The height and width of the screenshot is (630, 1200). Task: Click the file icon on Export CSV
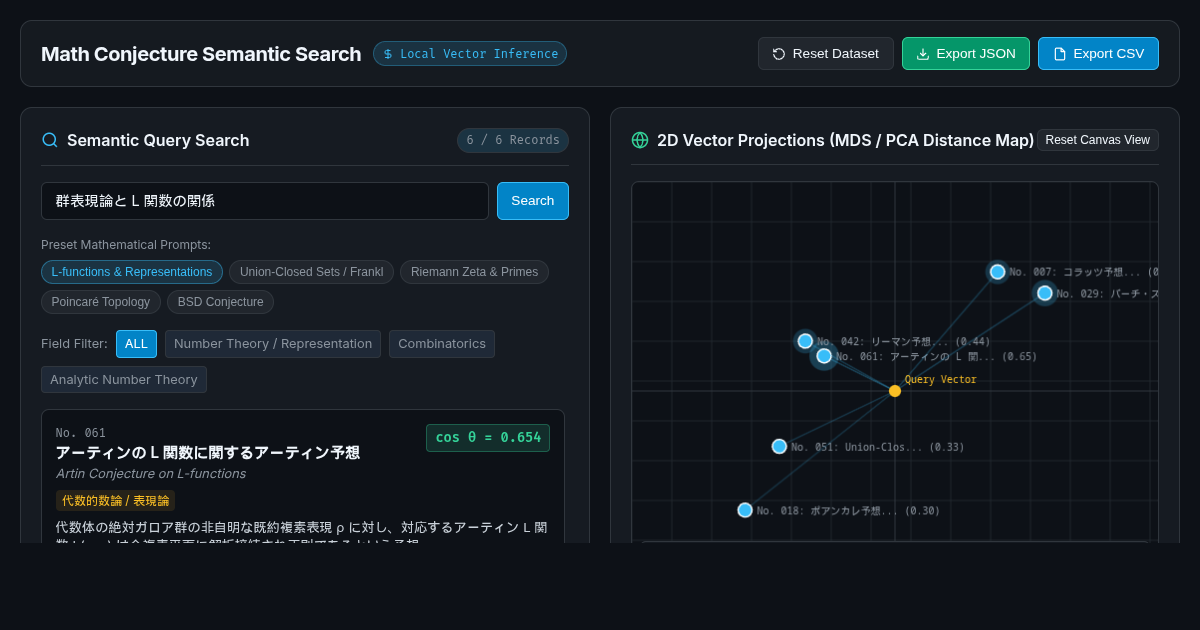pyautogui.click(x=1060, y=54)
